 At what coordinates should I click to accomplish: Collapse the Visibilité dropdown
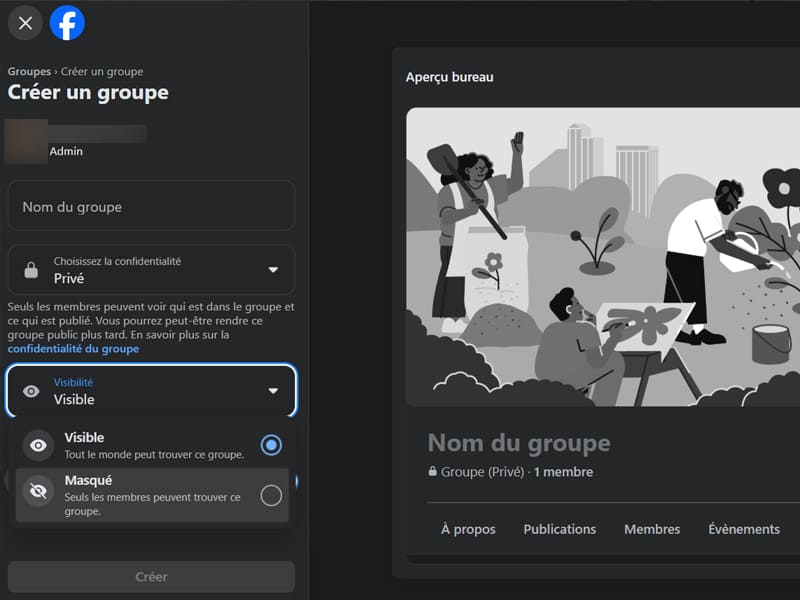coord(151,391)
